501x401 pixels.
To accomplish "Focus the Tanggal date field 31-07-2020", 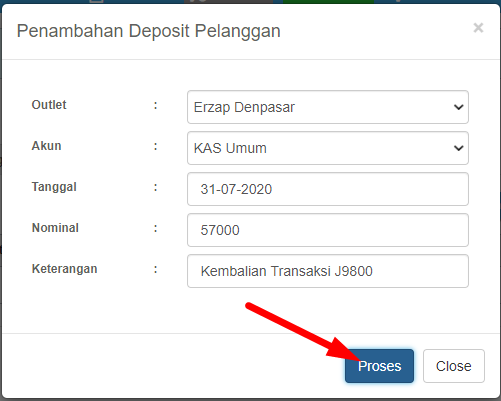I will 328,189.
